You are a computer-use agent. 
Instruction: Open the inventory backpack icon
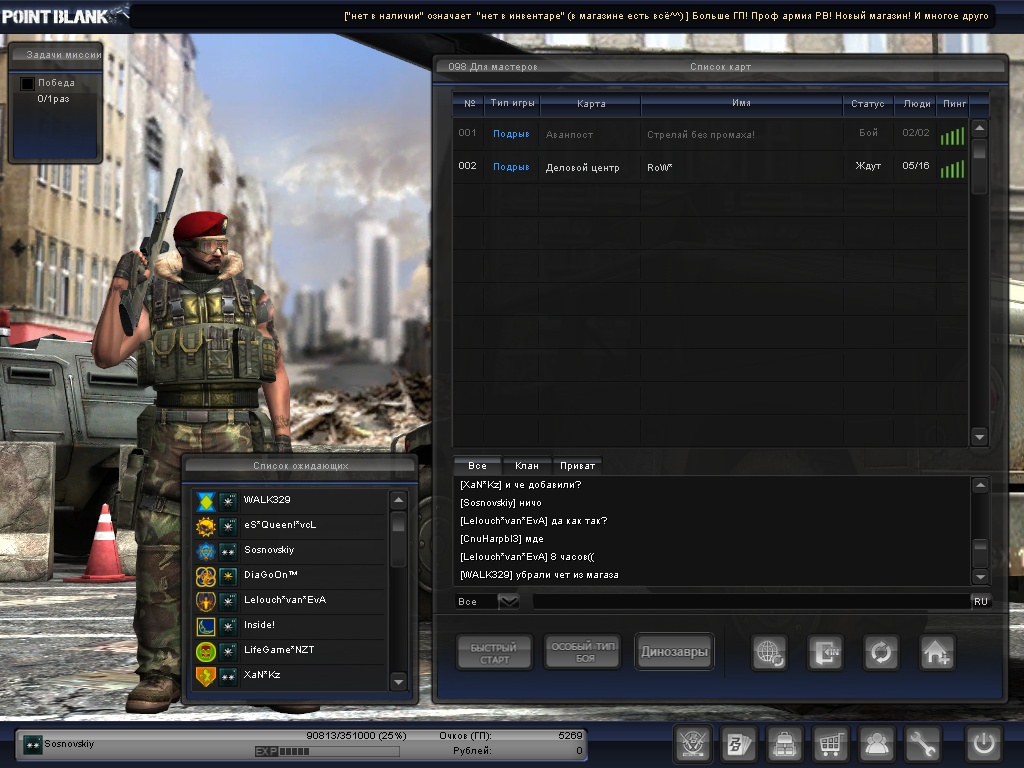784,745
